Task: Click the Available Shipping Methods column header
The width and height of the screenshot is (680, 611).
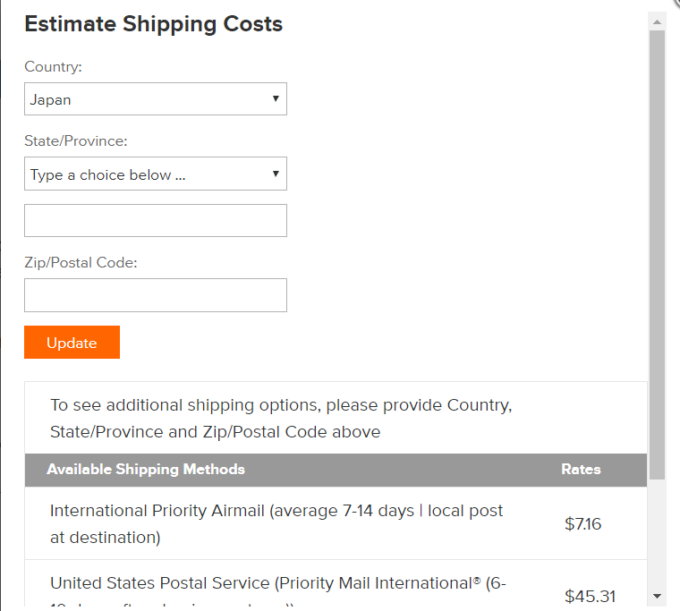Action: (146, 469)
